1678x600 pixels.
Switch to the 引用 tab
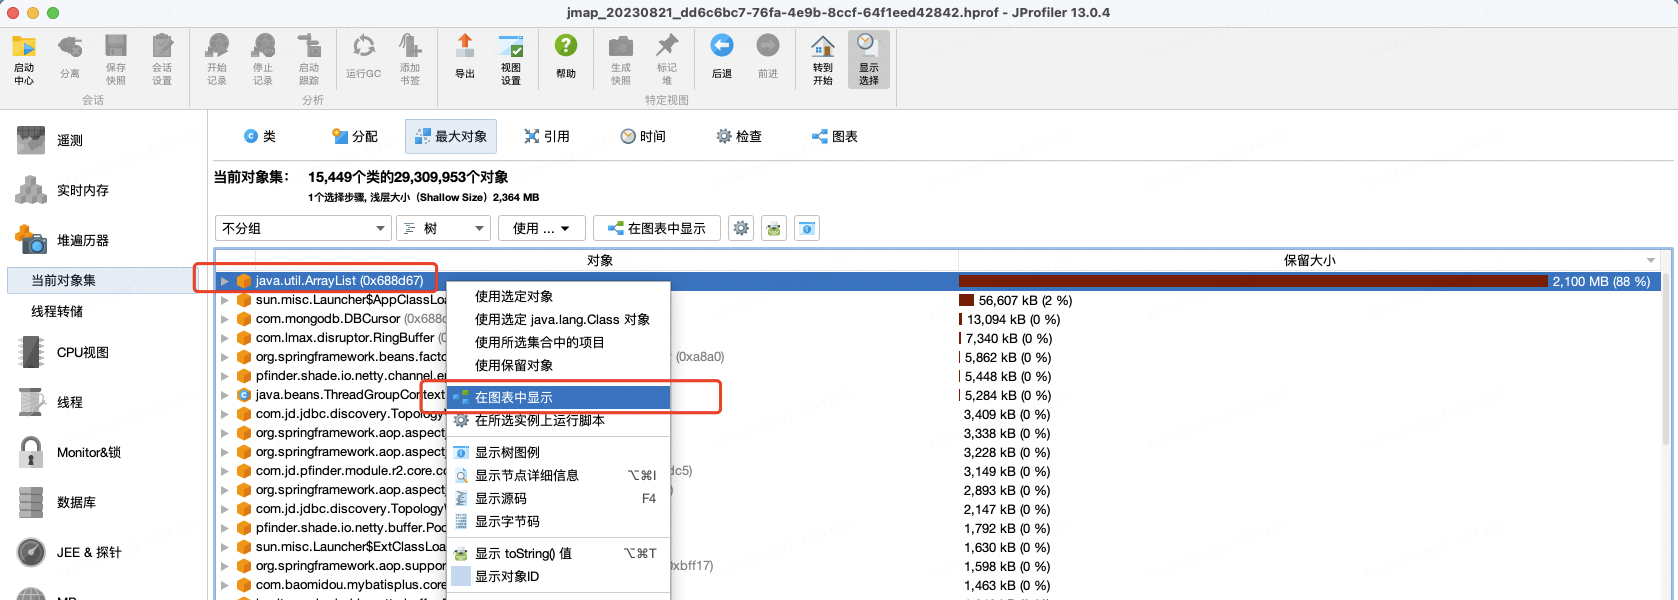547,137
